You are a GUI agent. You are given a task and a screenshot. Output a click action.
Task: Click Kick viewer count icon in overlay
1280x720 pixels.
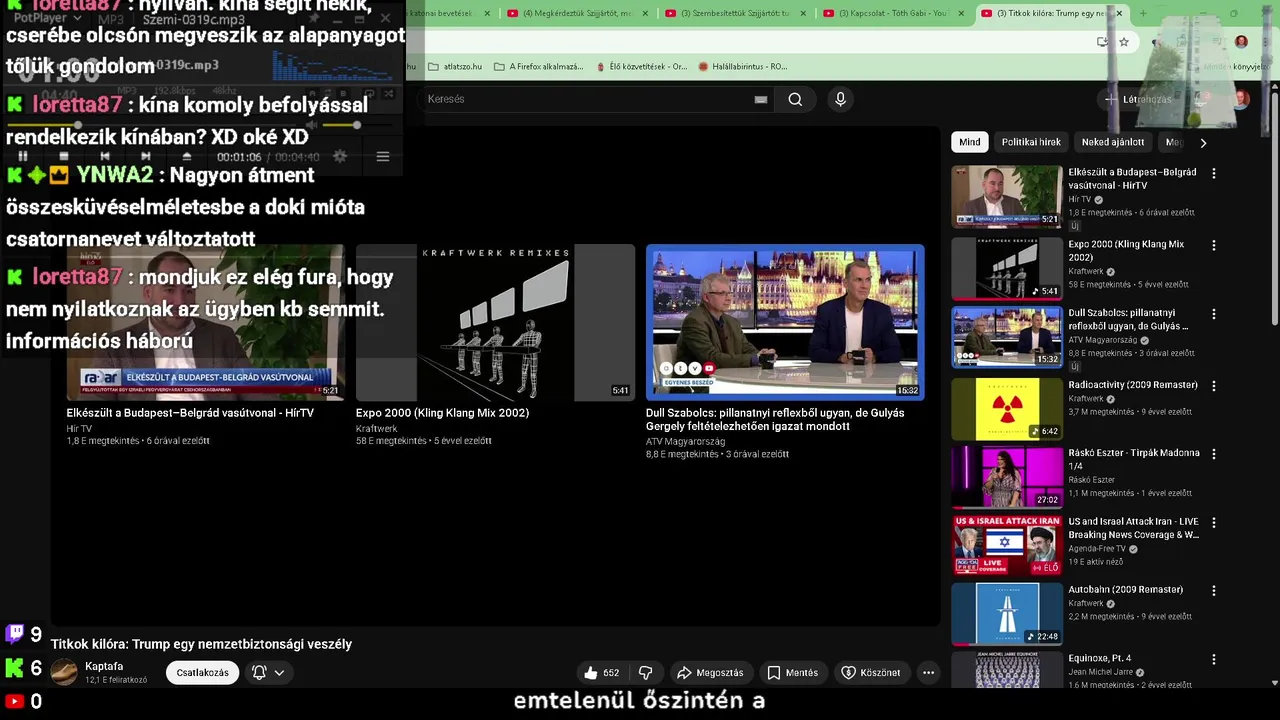[x=14, y=668]
